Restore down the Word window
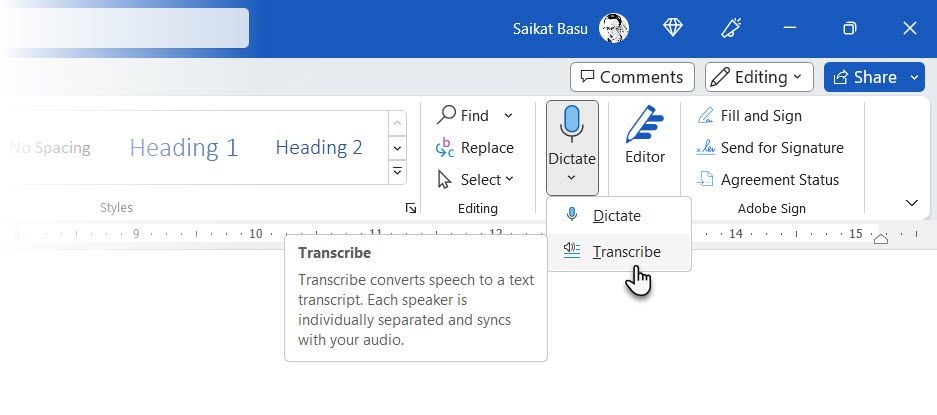Image resolution: width=937 pixels, height=415 pixels. (849, 28)
